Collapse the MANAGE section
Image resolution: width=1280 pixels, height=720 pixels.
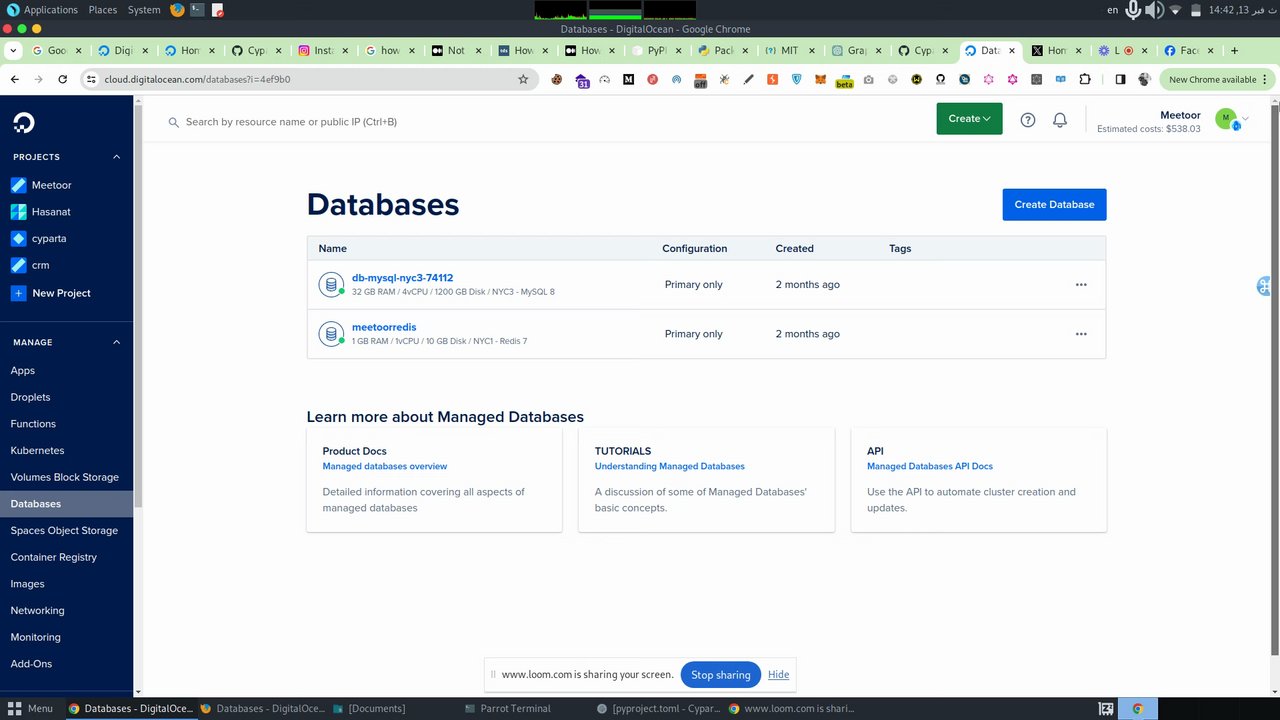coord(116,342)
